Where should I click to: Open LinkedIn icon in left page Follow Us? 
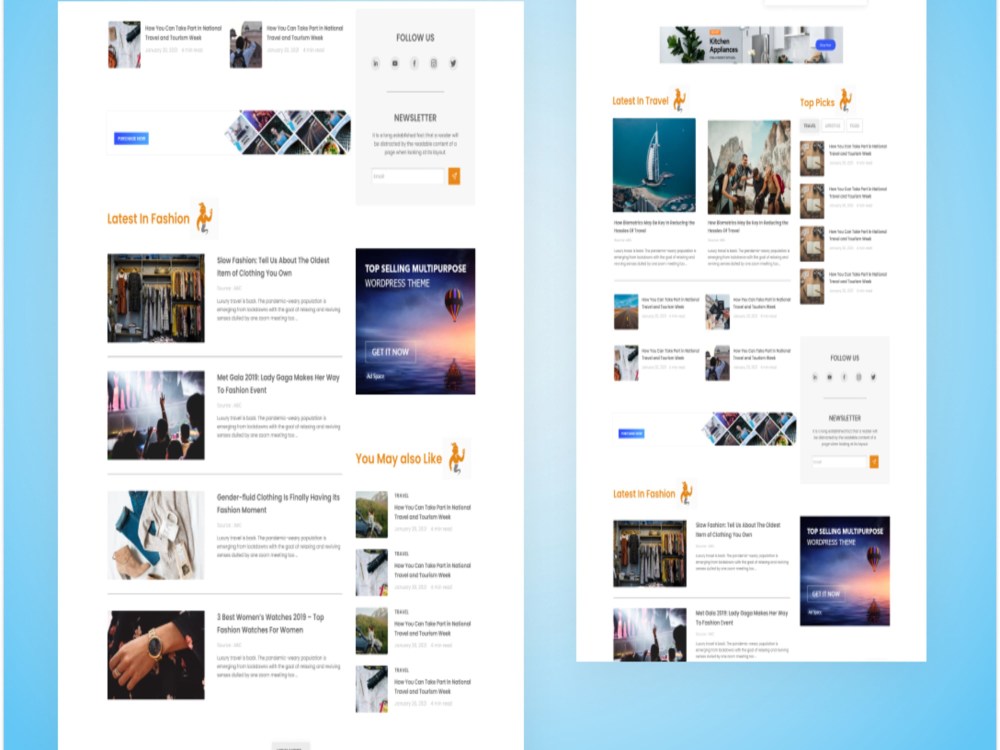point(376,63)
